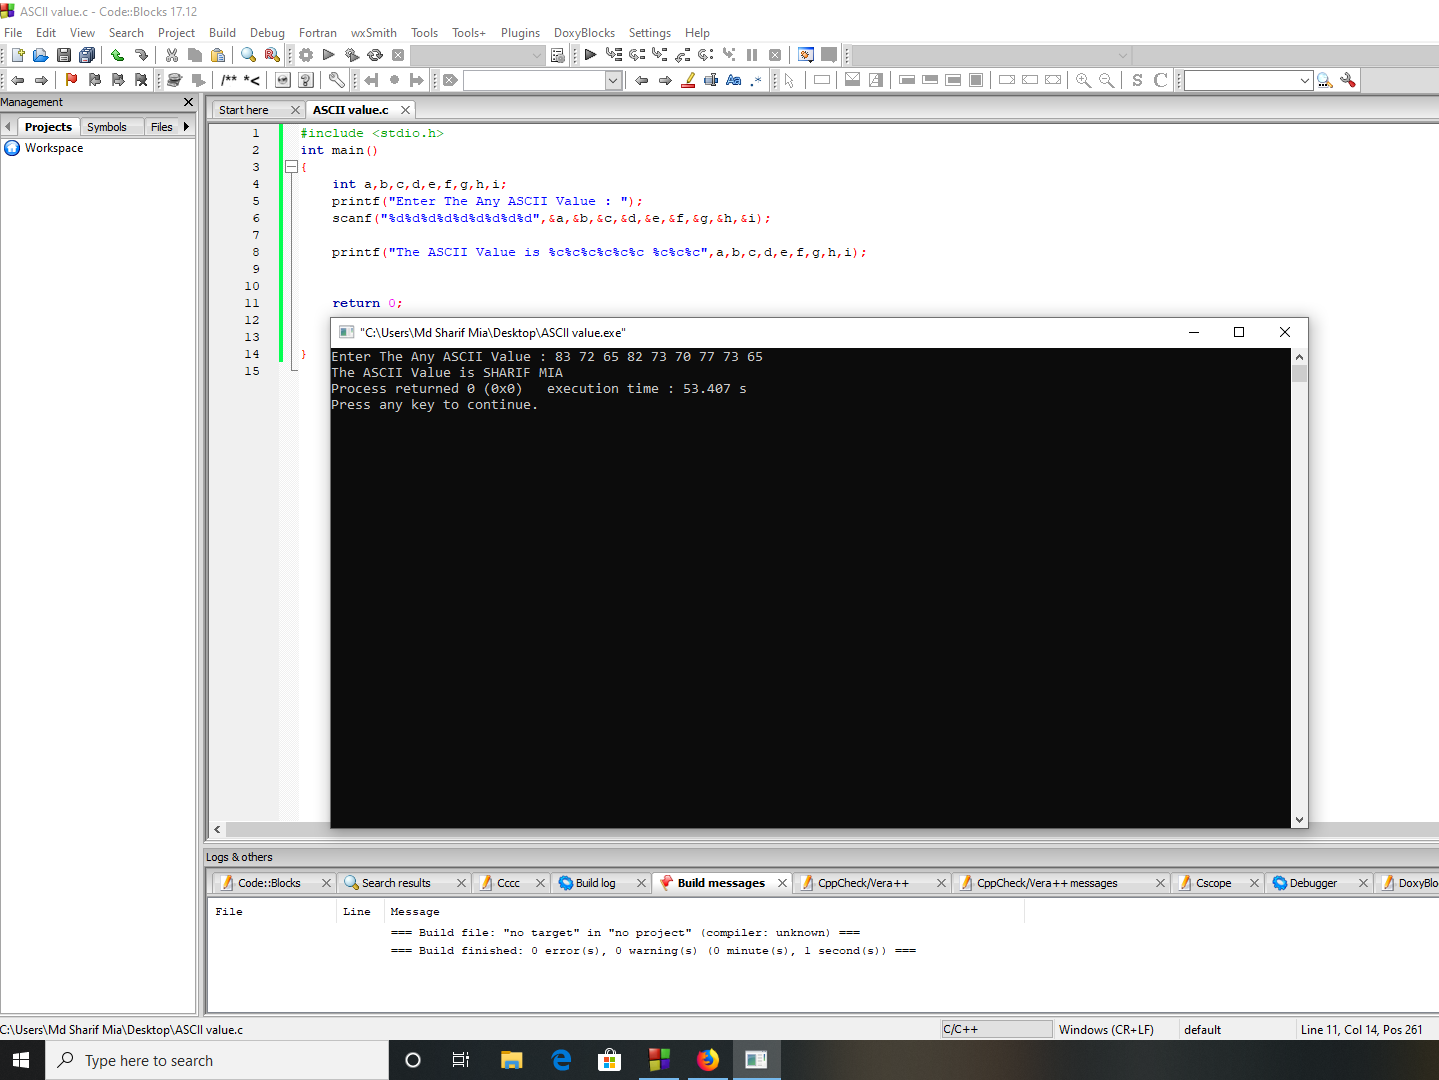The height and width of the screenshot is (1080, 1439).
Task: Zoom in on the editor using the magnifier plus
Action: (x=1083, y=80)
